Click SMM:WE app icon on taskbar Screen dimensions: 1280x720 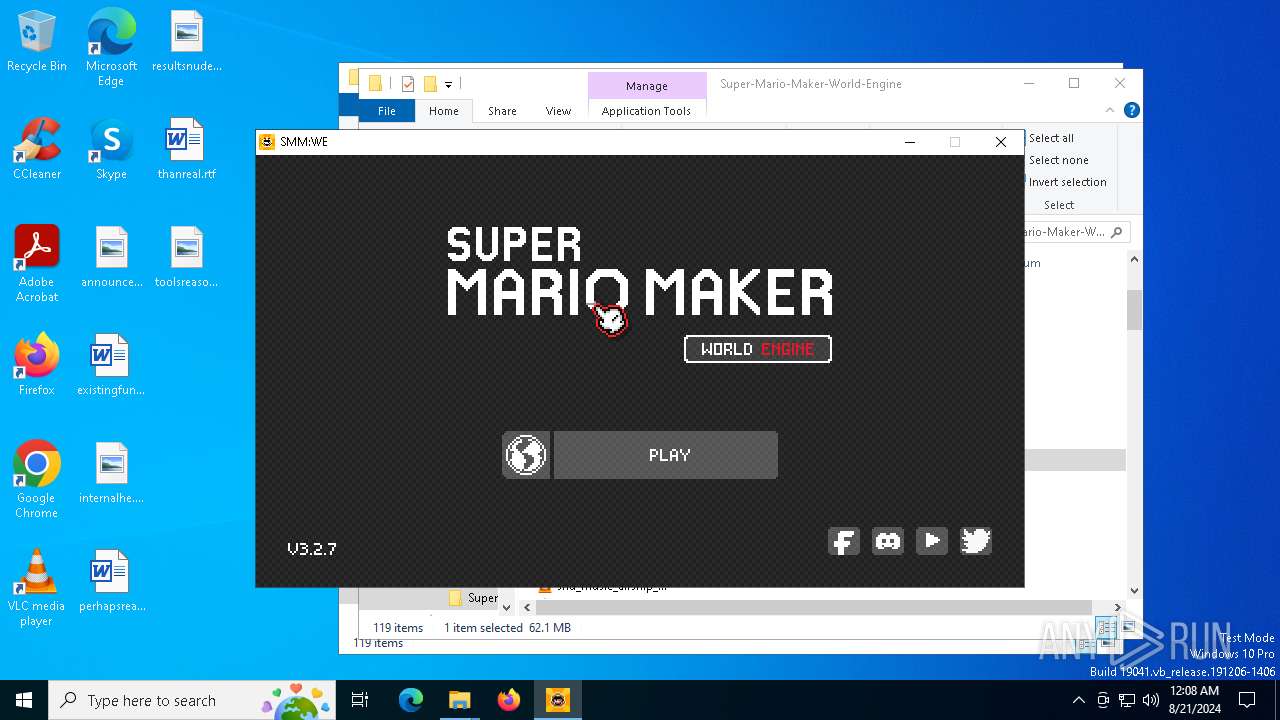coord(557,700)
